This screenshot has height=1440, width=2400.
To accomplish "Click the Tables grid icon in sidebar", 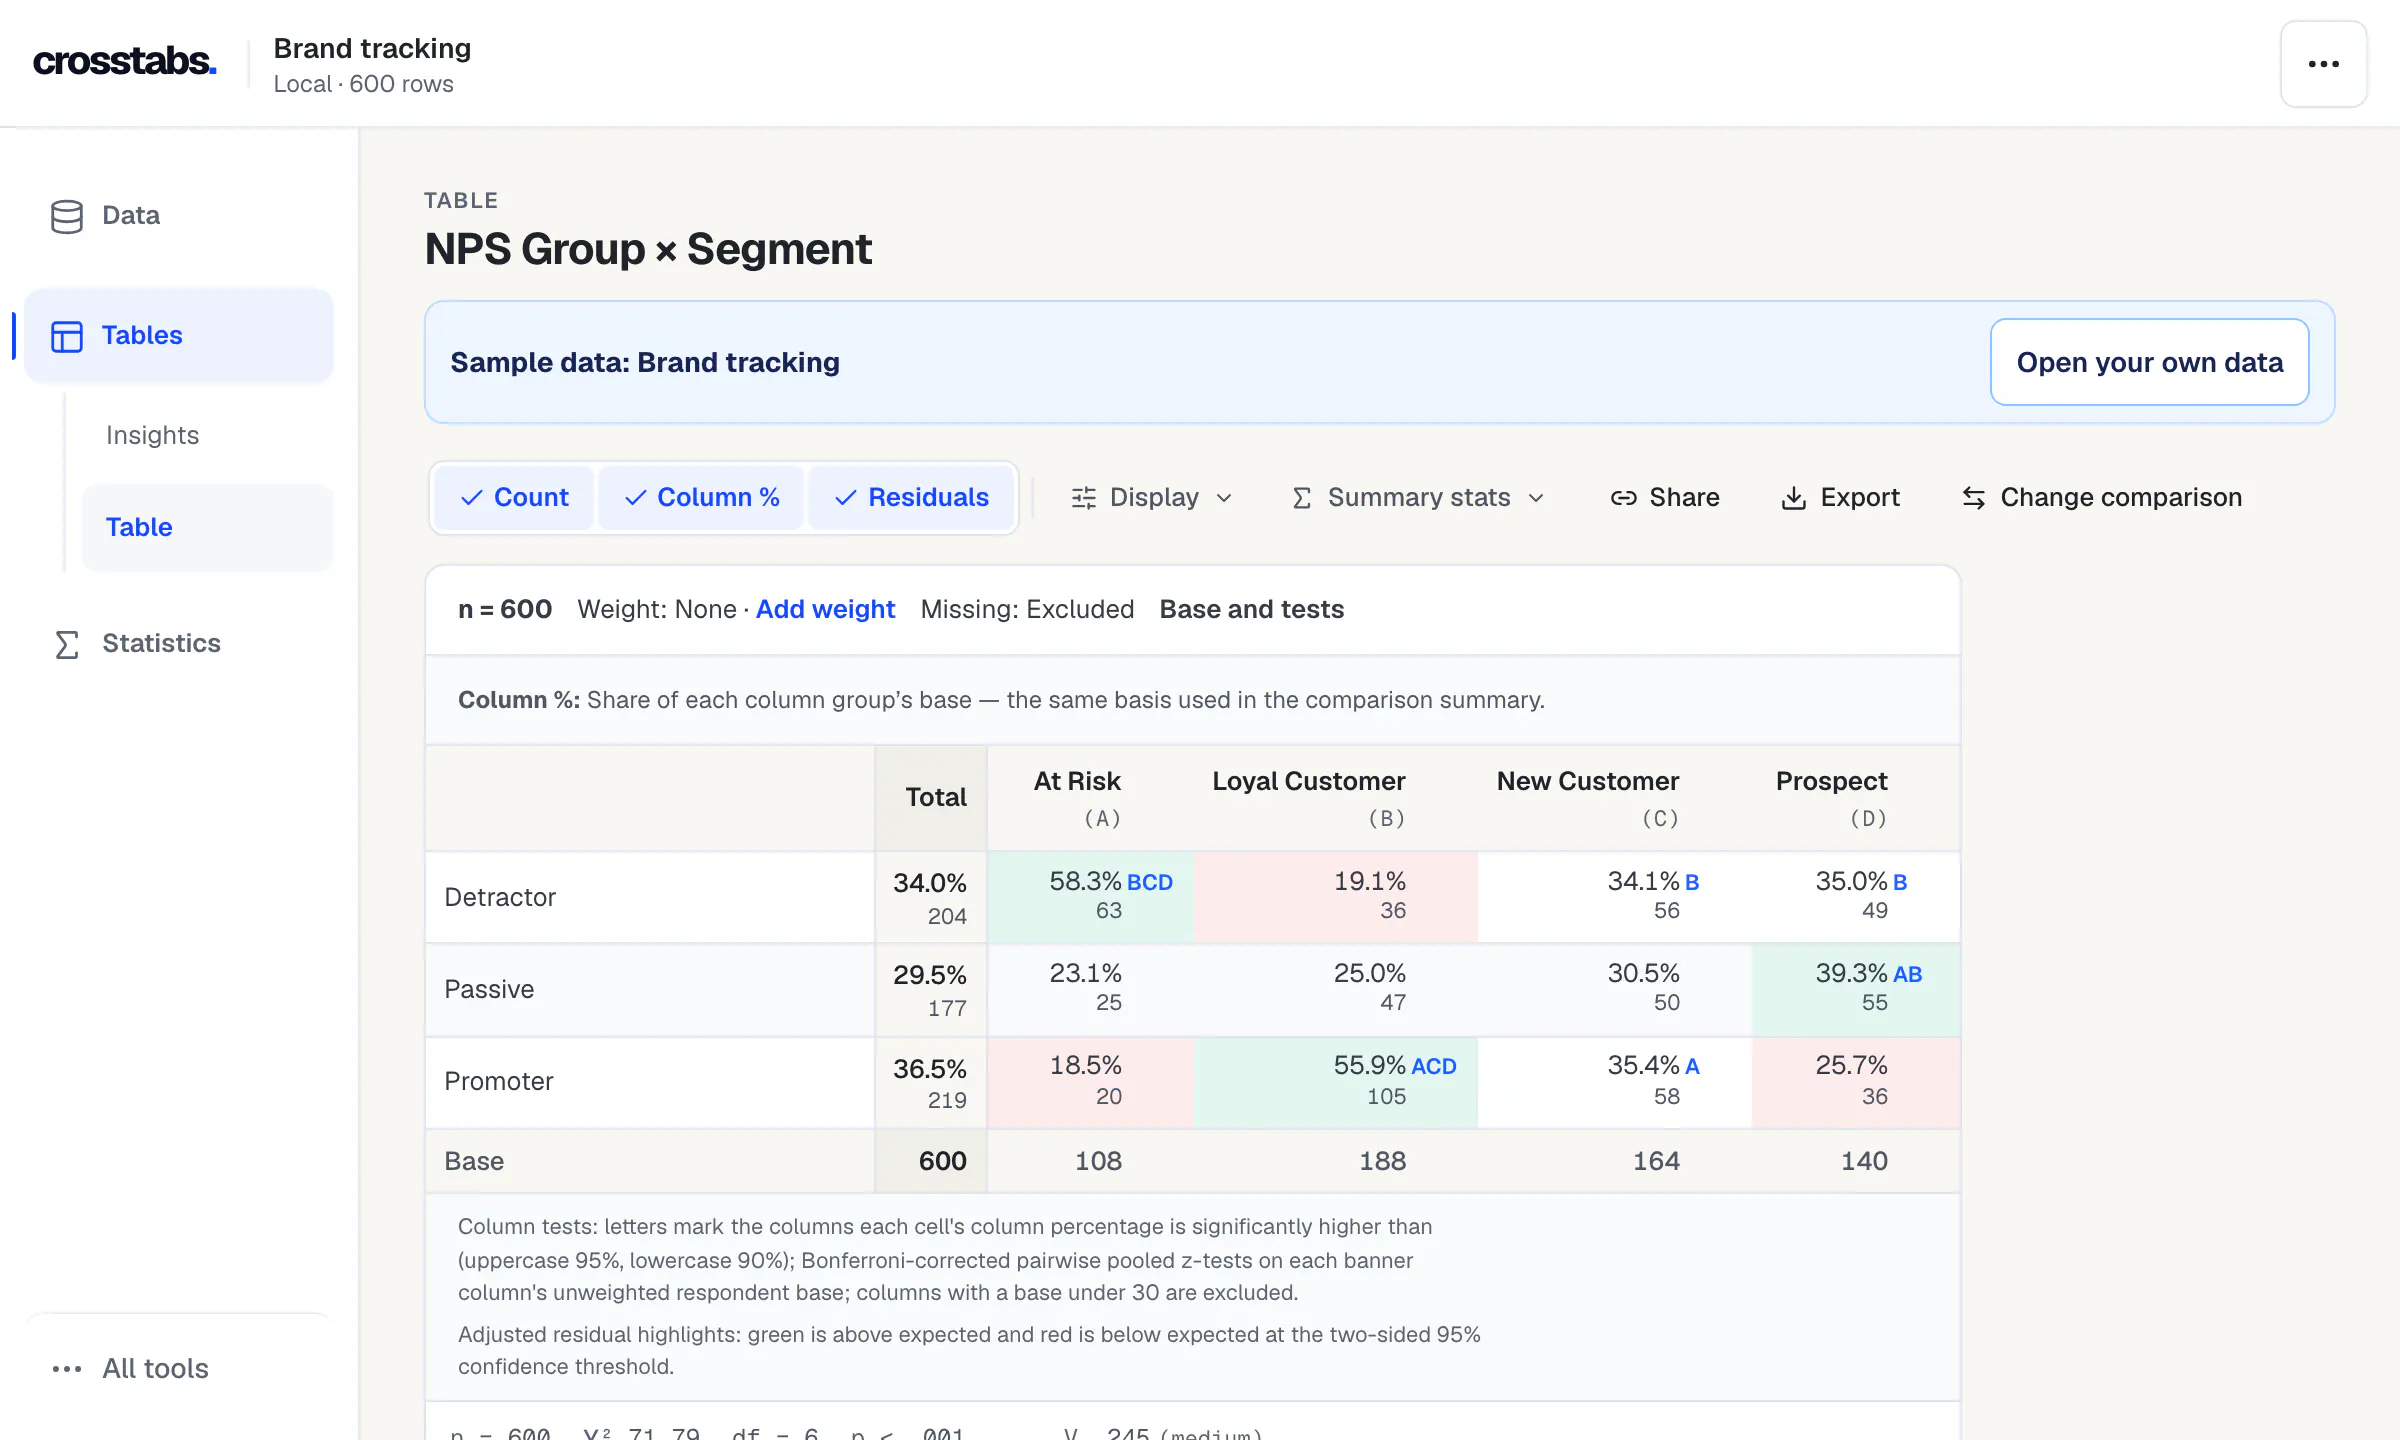I will point(67,336).
